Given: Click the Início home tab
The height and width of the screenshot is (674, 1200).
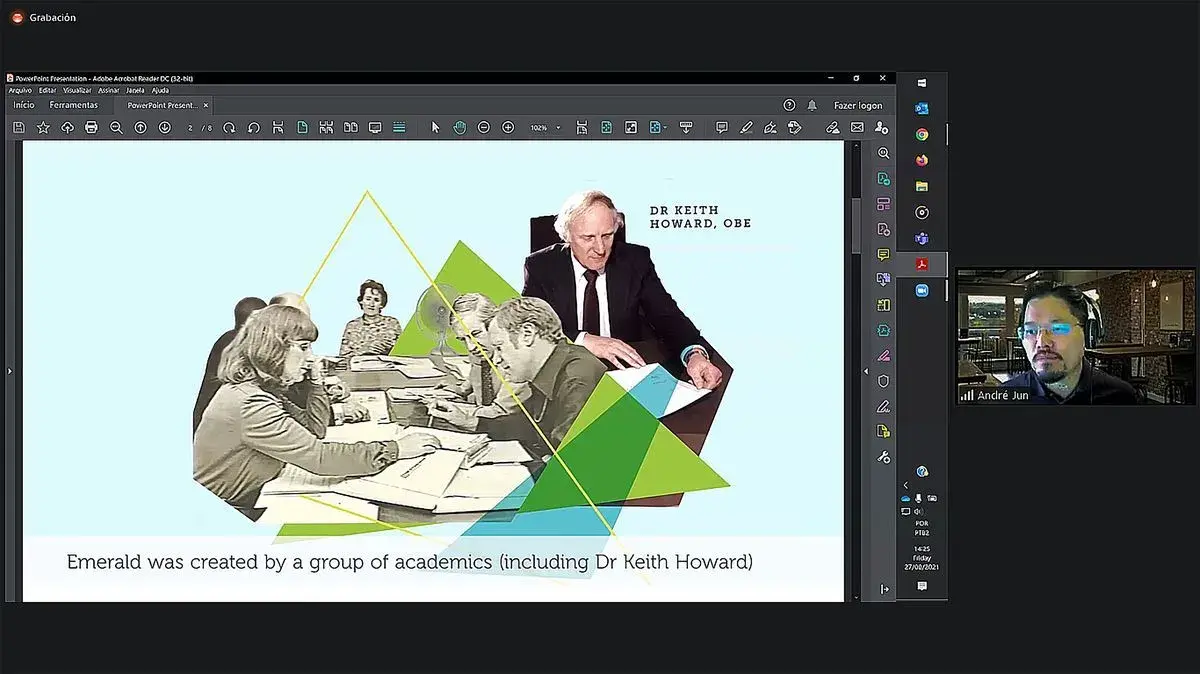Looking at the screenshot, I should click(24, 105).
